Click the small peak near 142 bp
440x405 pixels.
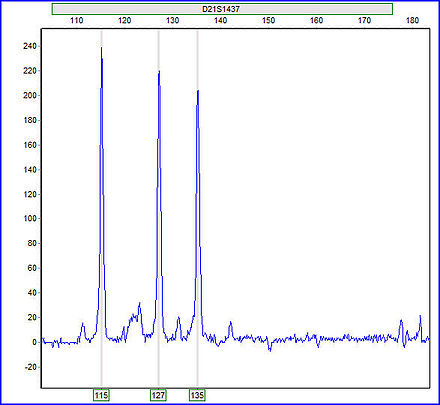tap(230, 322)
